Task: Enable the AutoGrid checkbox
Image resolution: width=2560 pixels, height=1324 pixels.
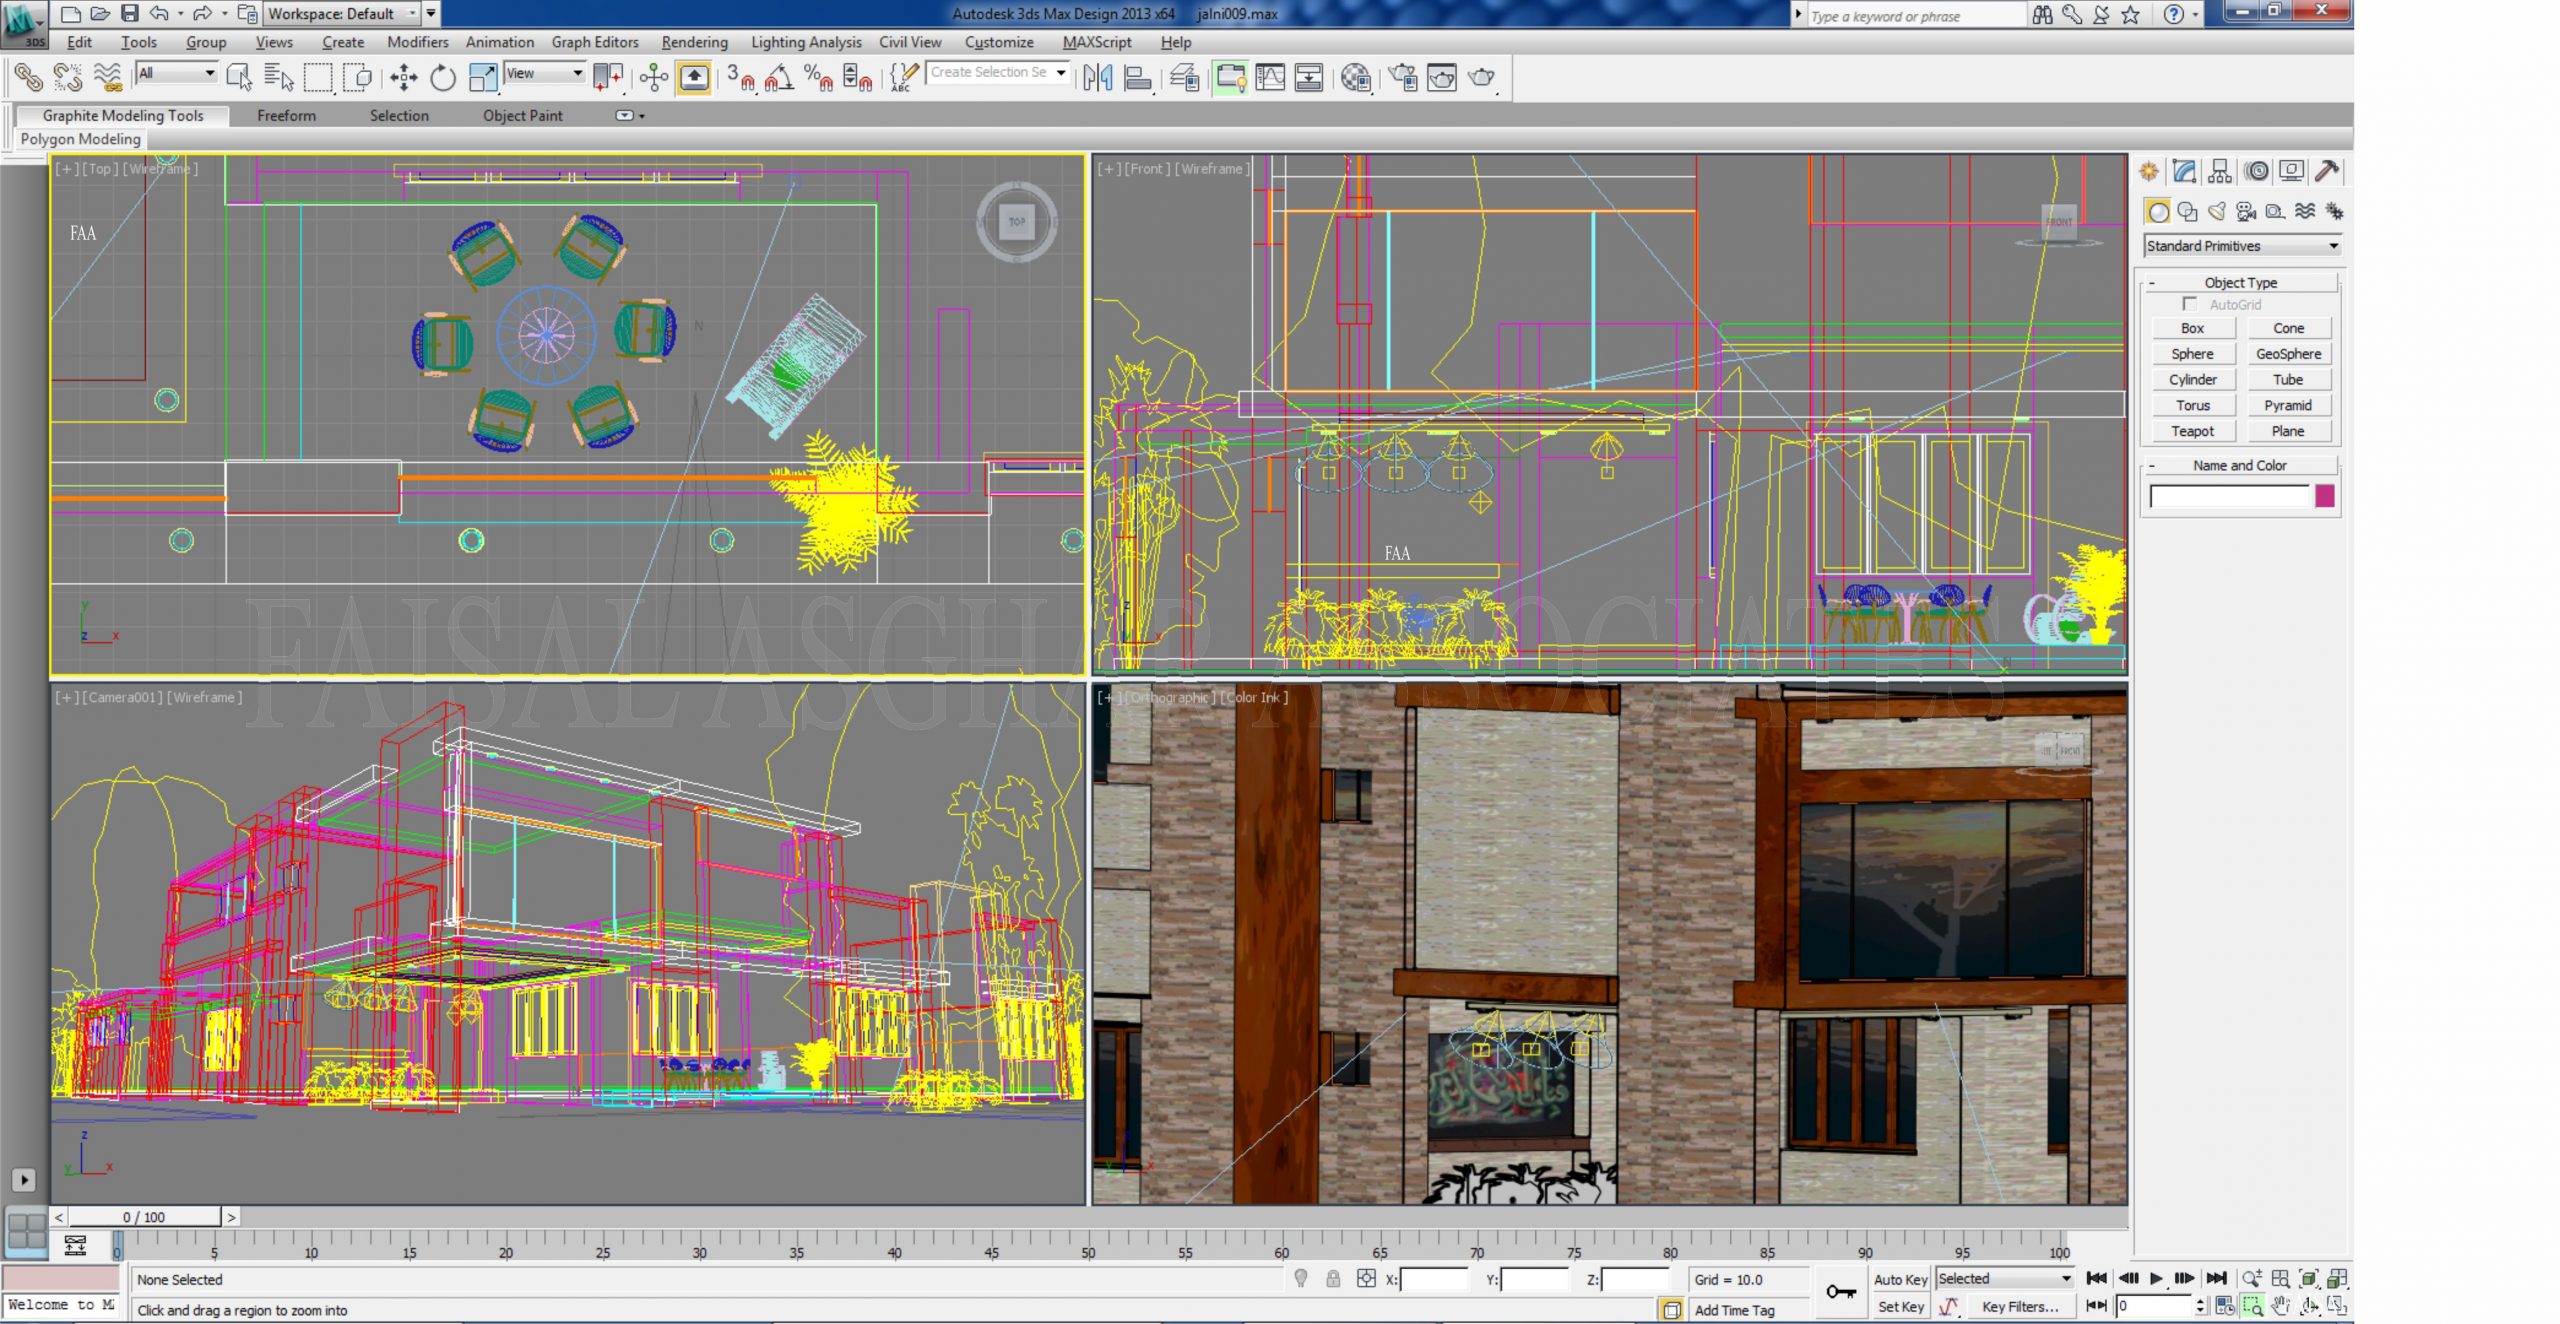Action: click(2190, 304)
